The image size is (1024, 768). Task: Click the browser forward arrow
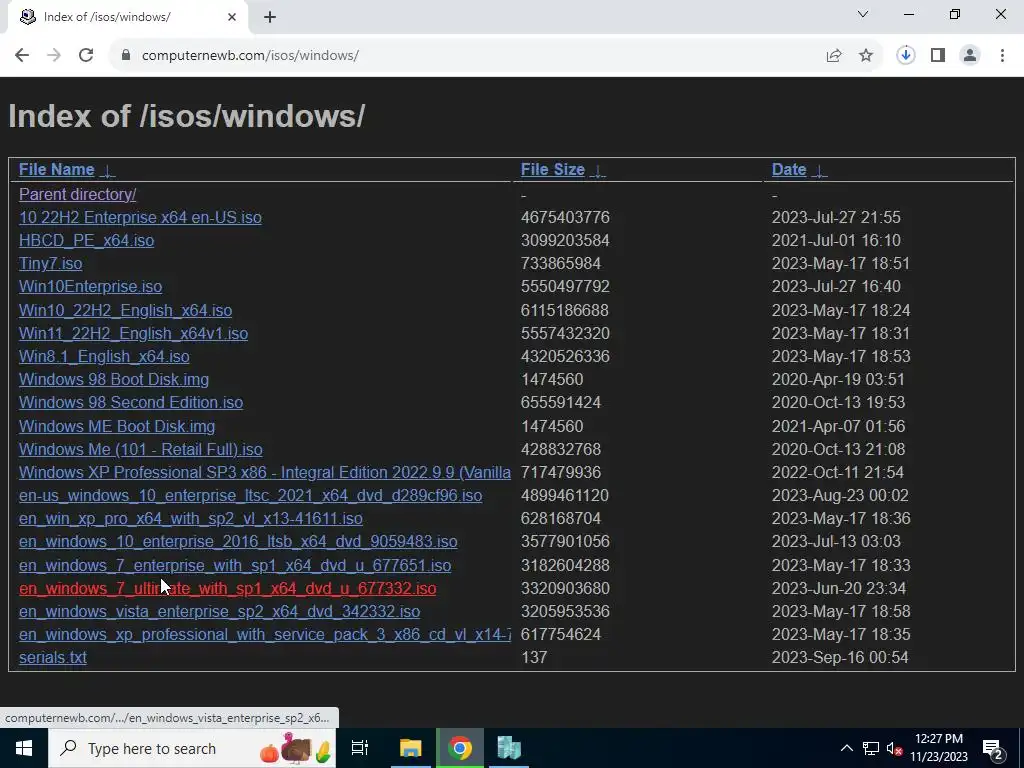[54, 56]
